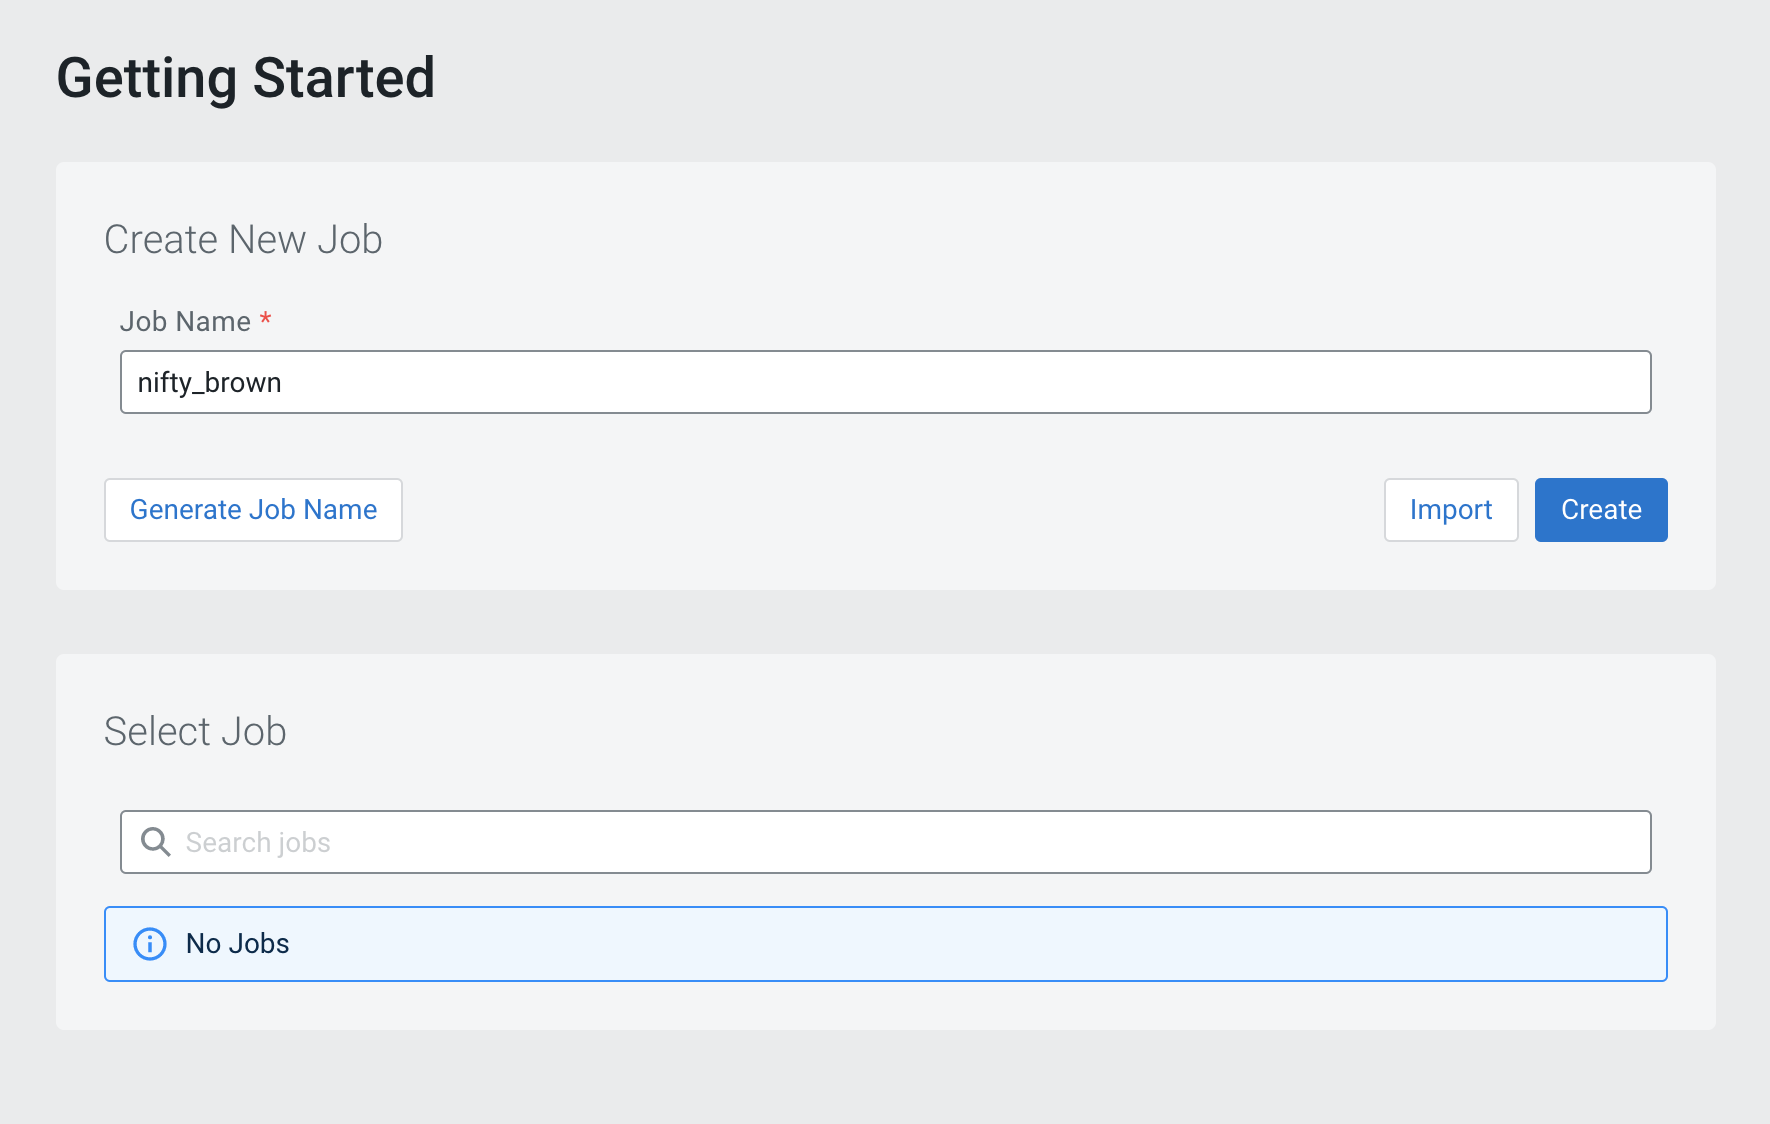The image size is (1770, 1124).
Task: Click the red required asterisk next to Job Name
Action: [265, 319]
